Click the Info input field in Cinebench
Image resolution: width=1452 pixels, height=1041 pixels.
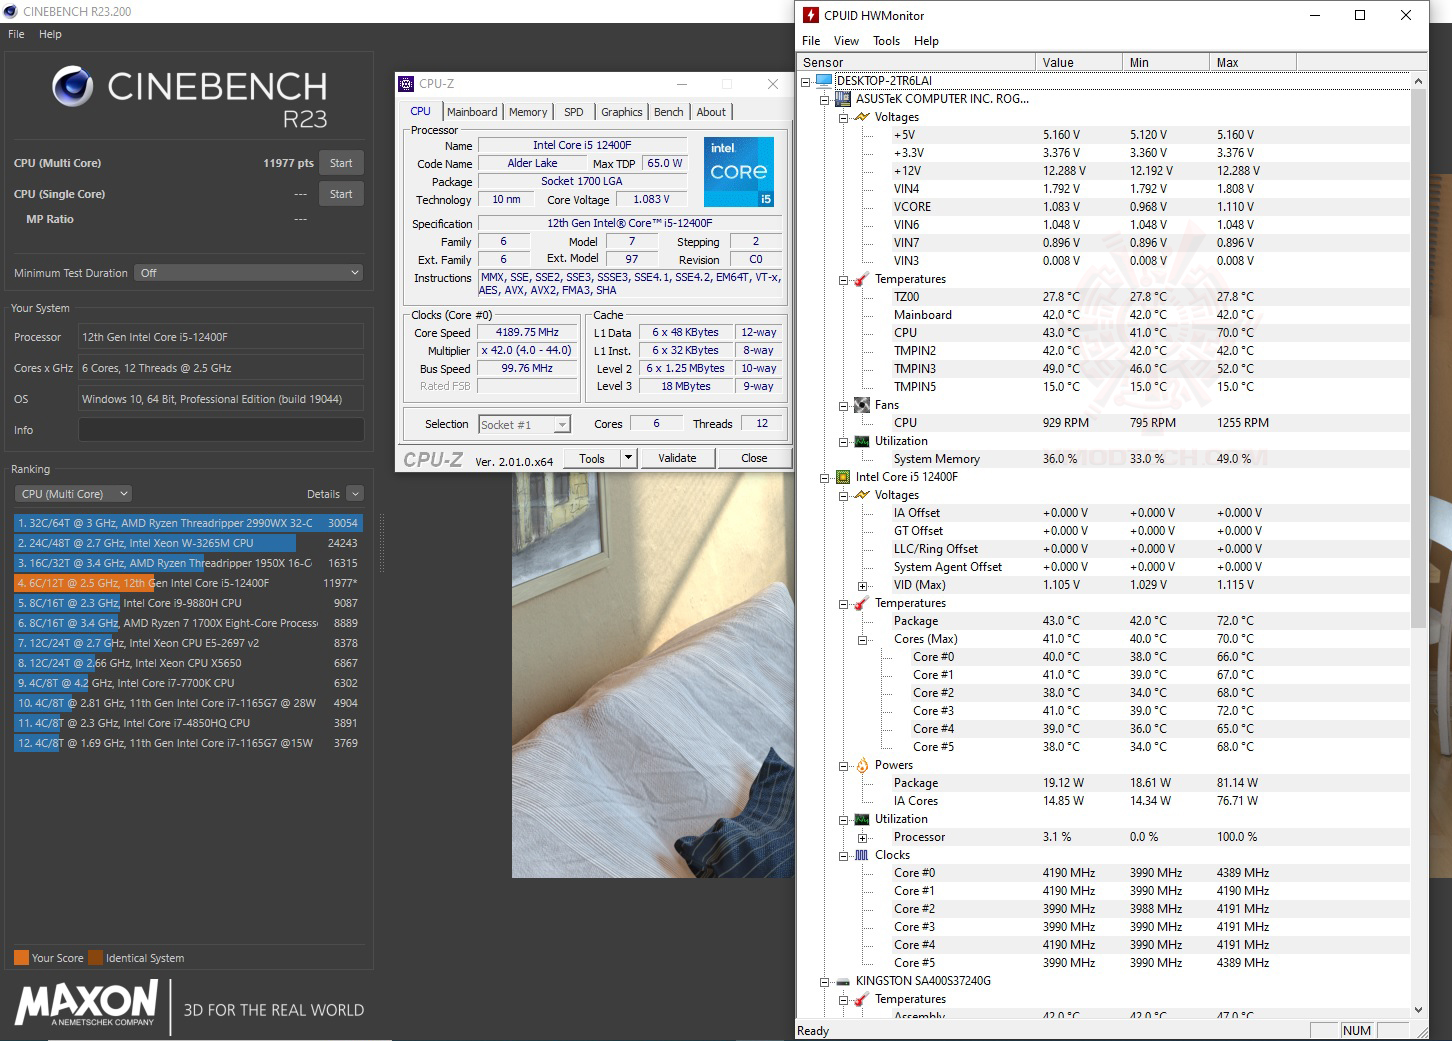(x=220, y=430)
